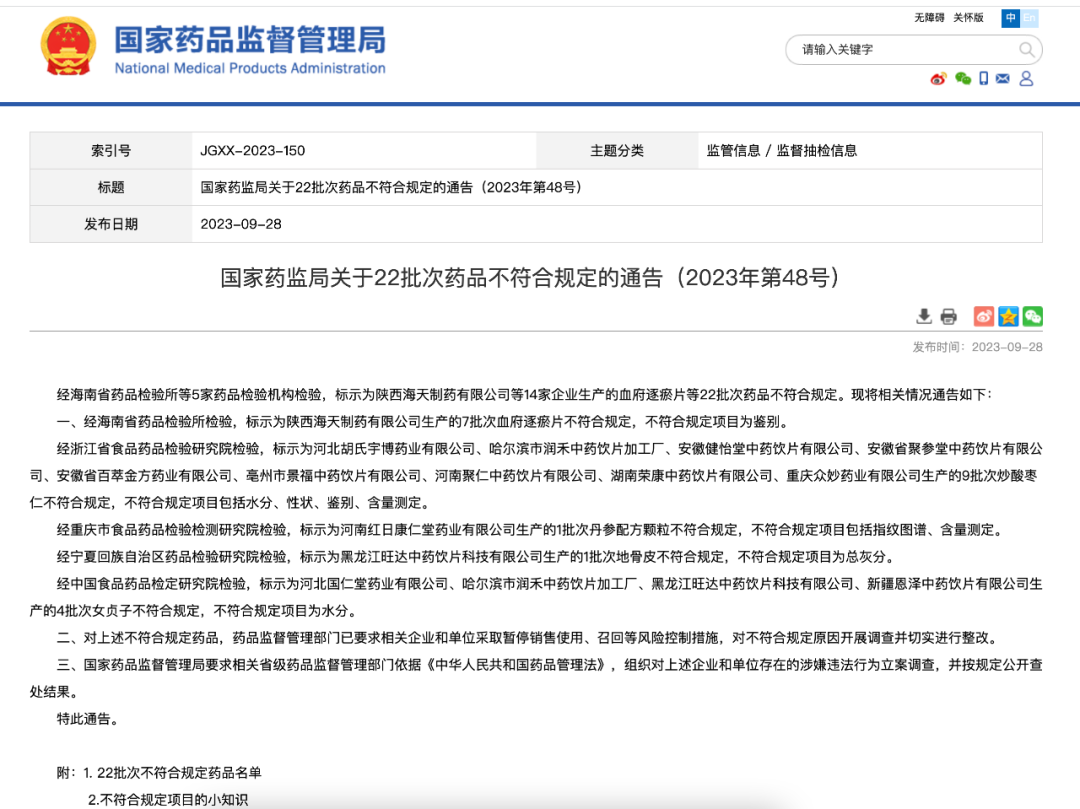This screenshot has height=809, width=1080.
Task: Switch language to Chinese 中
Action: [x=1010, y=18]
